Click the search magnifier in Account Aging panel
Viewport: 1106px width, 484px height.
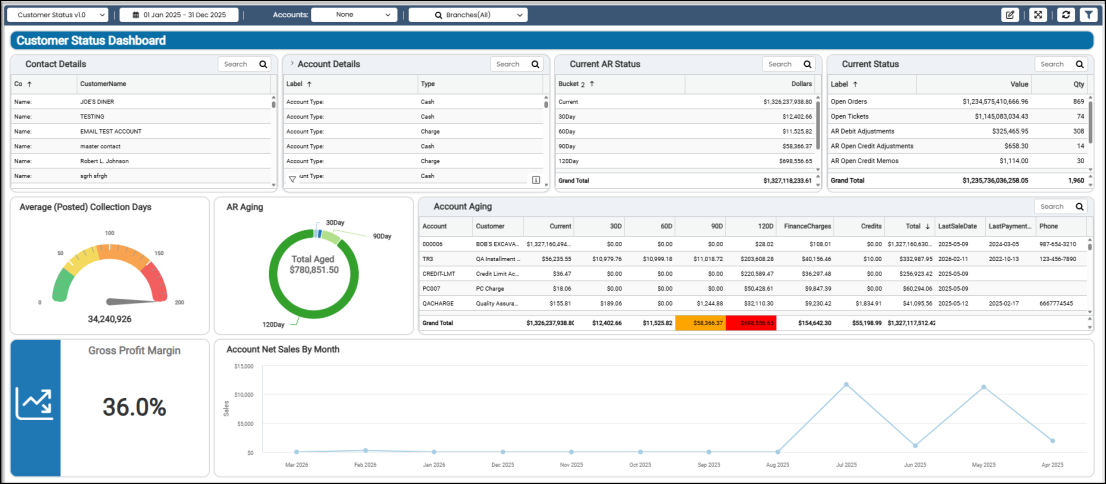[x=1079, y=207]
